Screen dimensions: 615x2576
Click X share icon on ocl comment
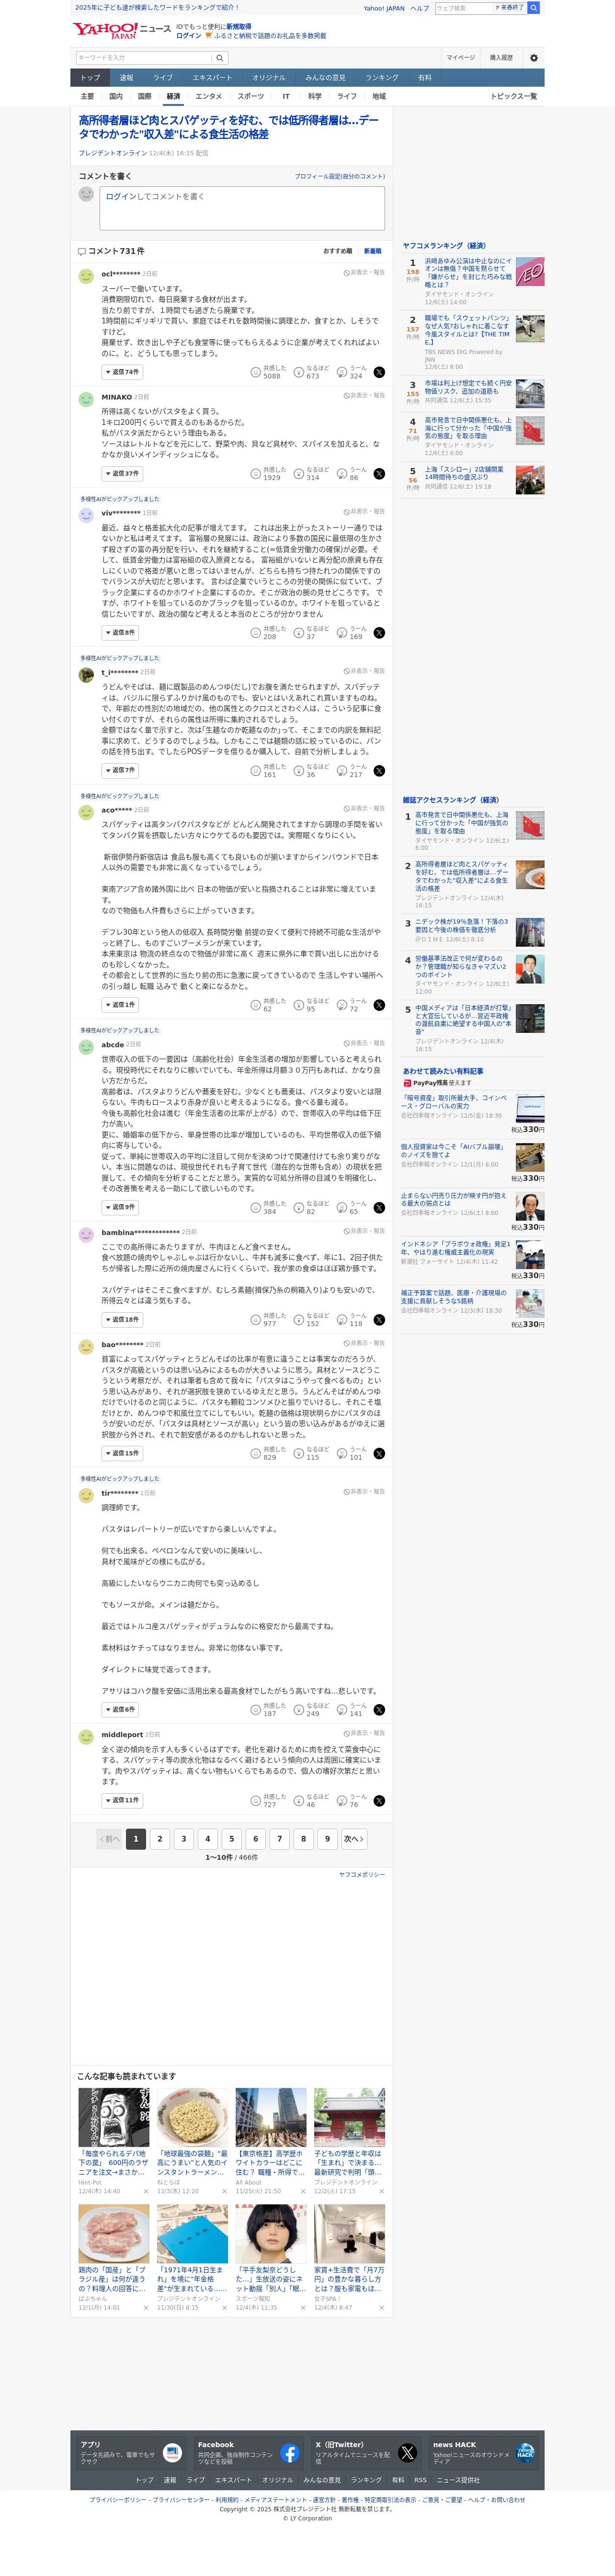(379, 372)
